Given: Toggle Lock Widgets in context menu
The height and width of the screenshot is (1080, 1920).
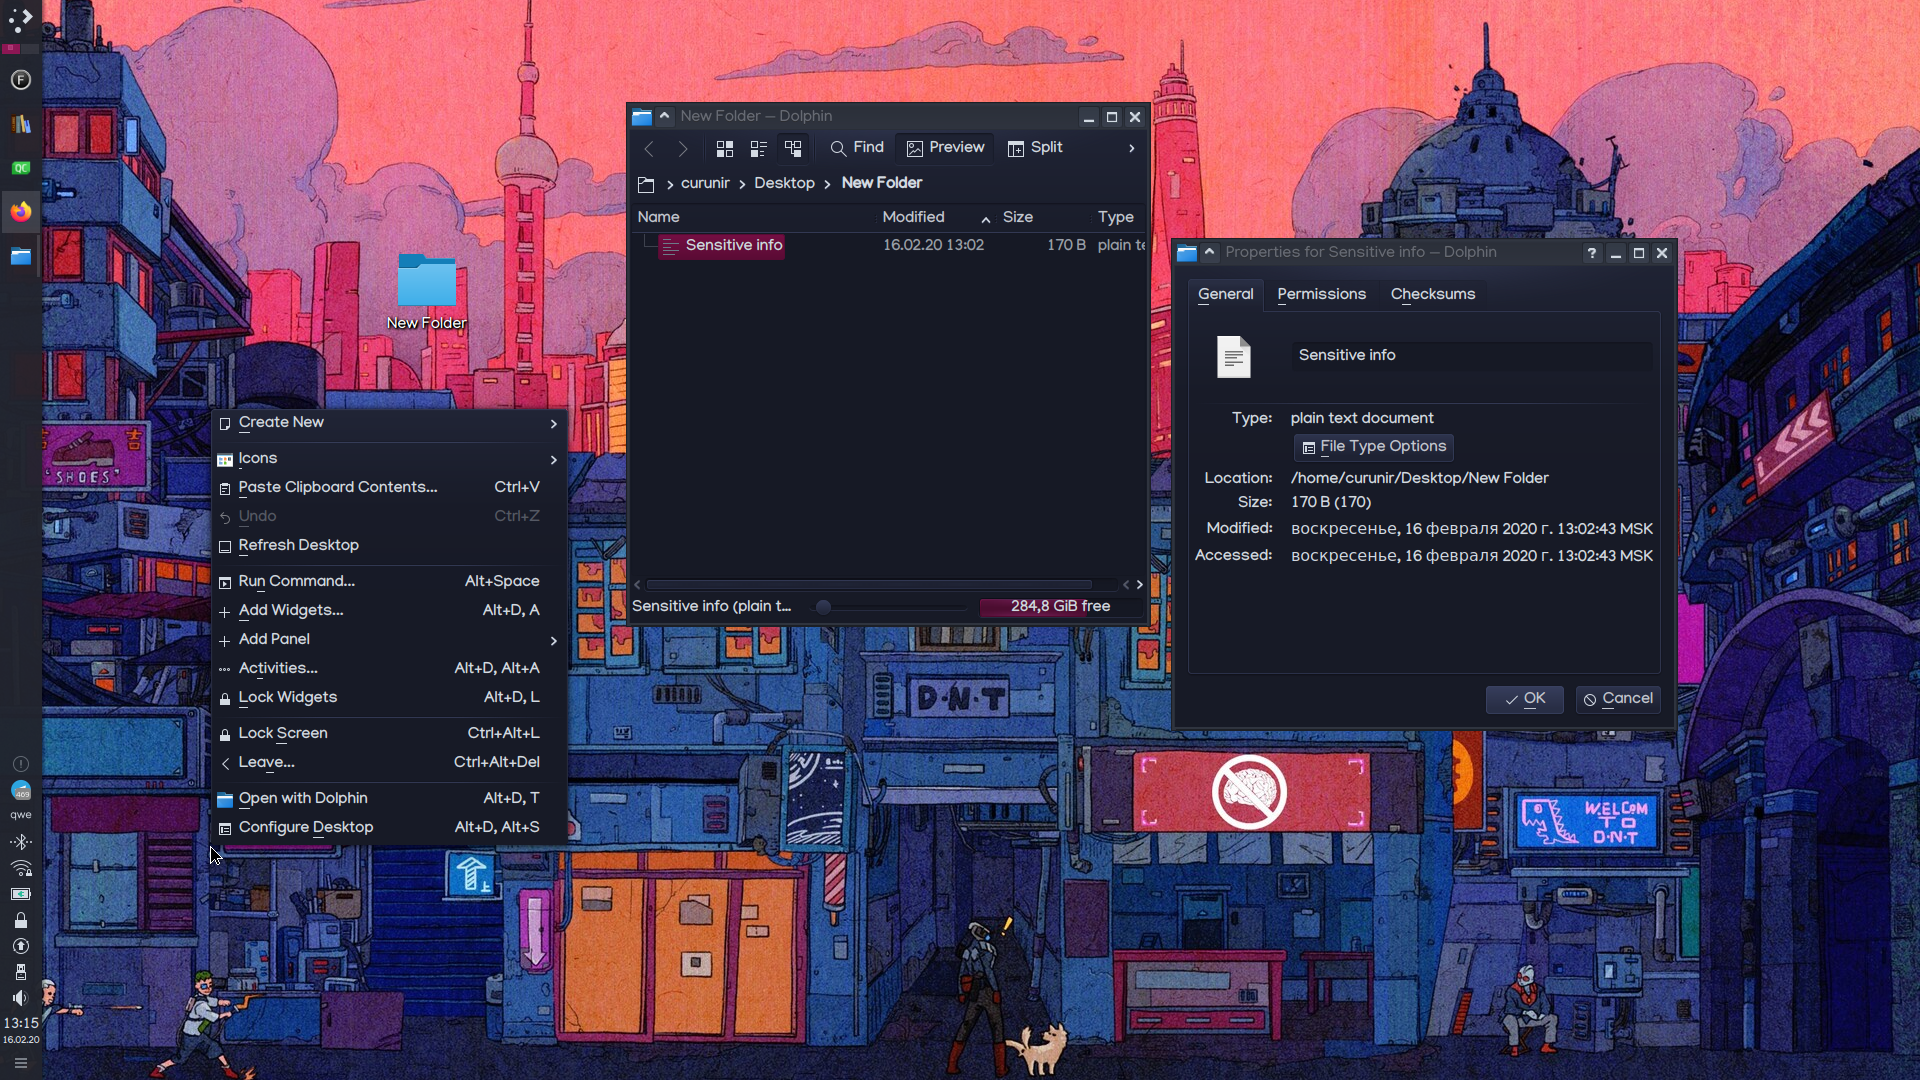Looking at the screenshot, I should click(288, 697).
